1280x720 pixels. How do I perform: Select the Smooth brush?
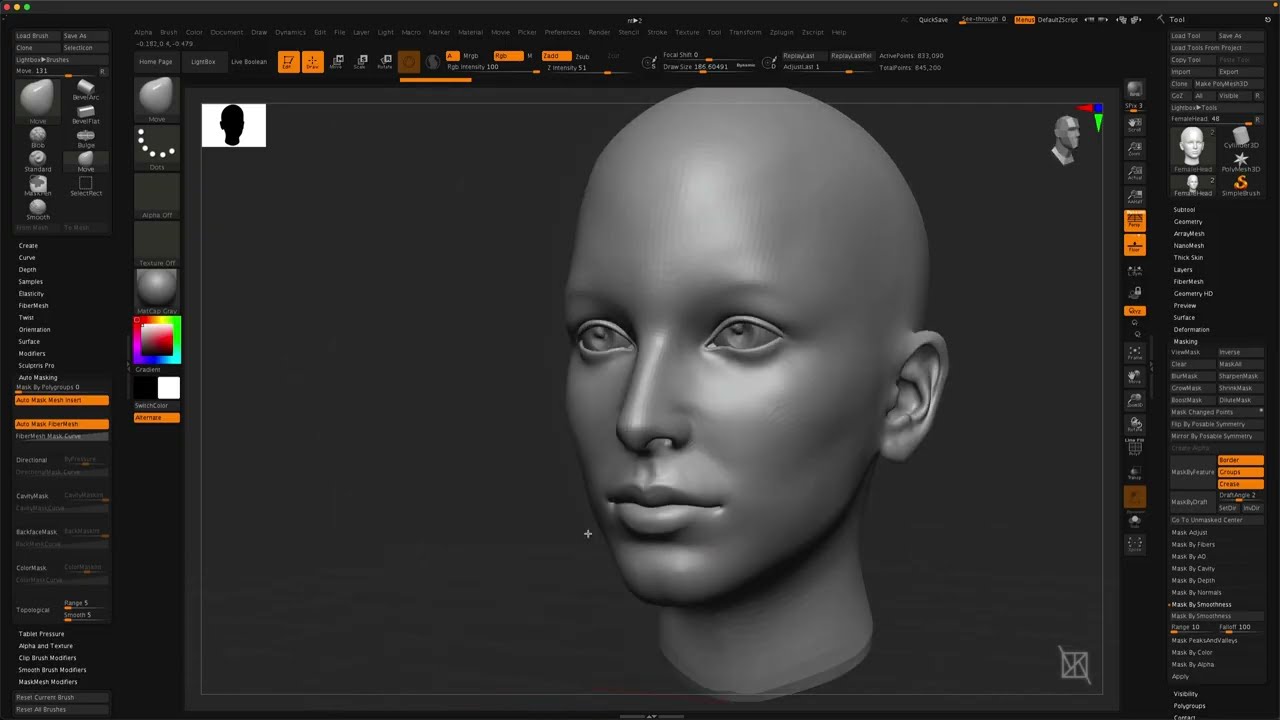tap(37, 210)
